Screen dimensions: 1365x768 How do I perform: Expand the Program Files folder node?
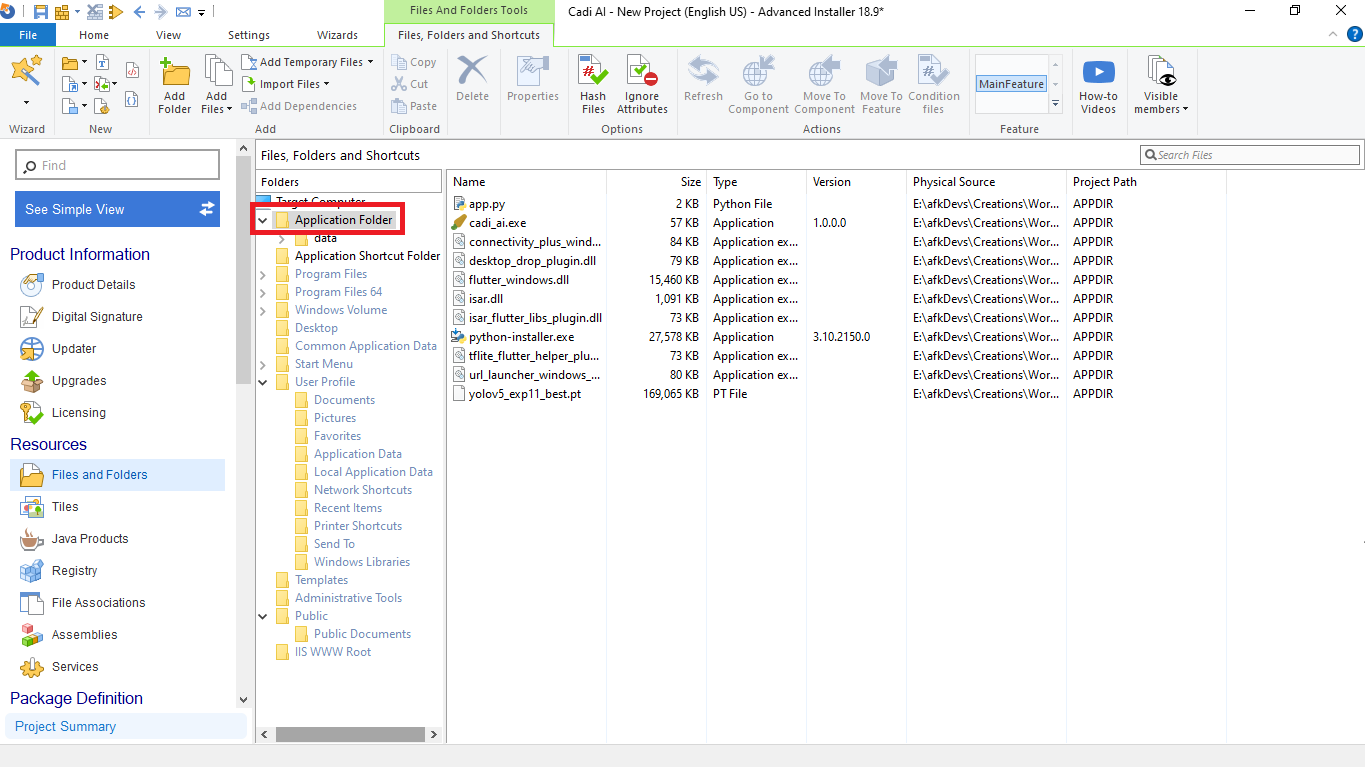[x=263, y=274]
